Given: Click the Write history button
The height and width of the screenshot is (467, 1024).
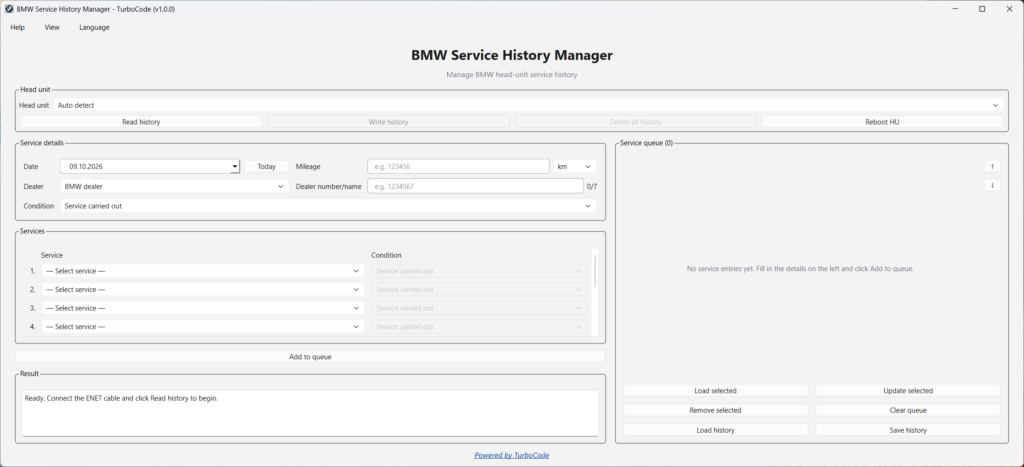Looking at the screenshot, I should coord(388,121).
